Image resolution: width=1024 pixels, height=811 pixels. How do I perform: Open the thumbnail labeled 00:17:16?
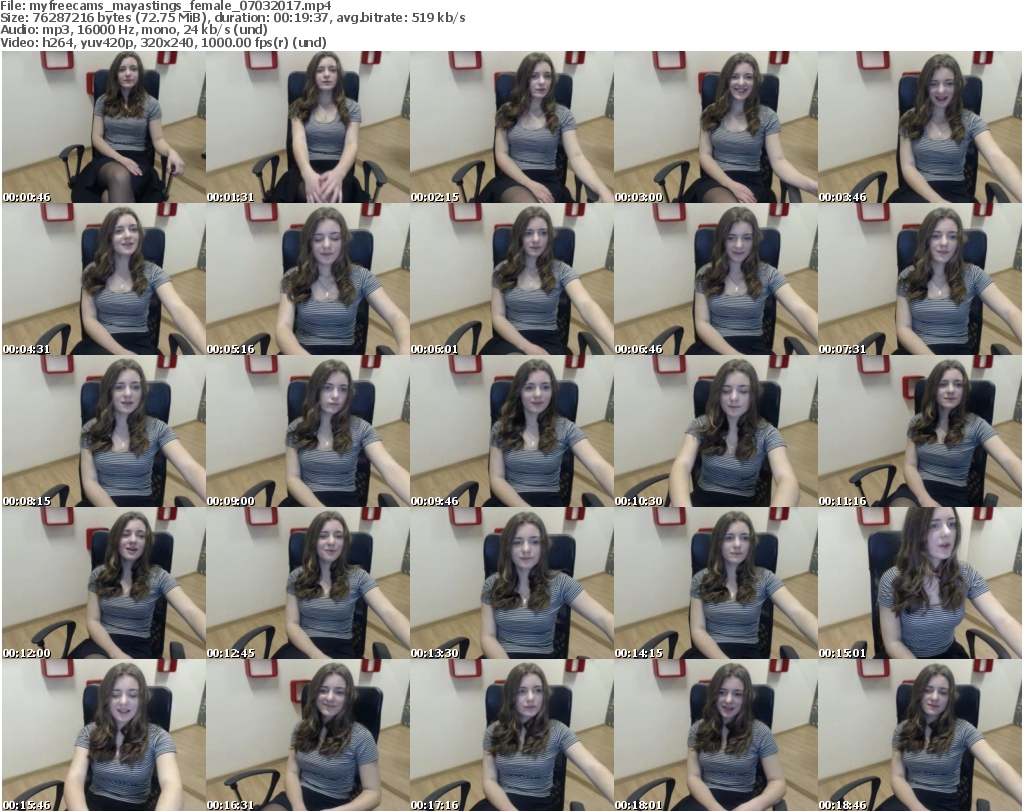(x=511, y=735)
